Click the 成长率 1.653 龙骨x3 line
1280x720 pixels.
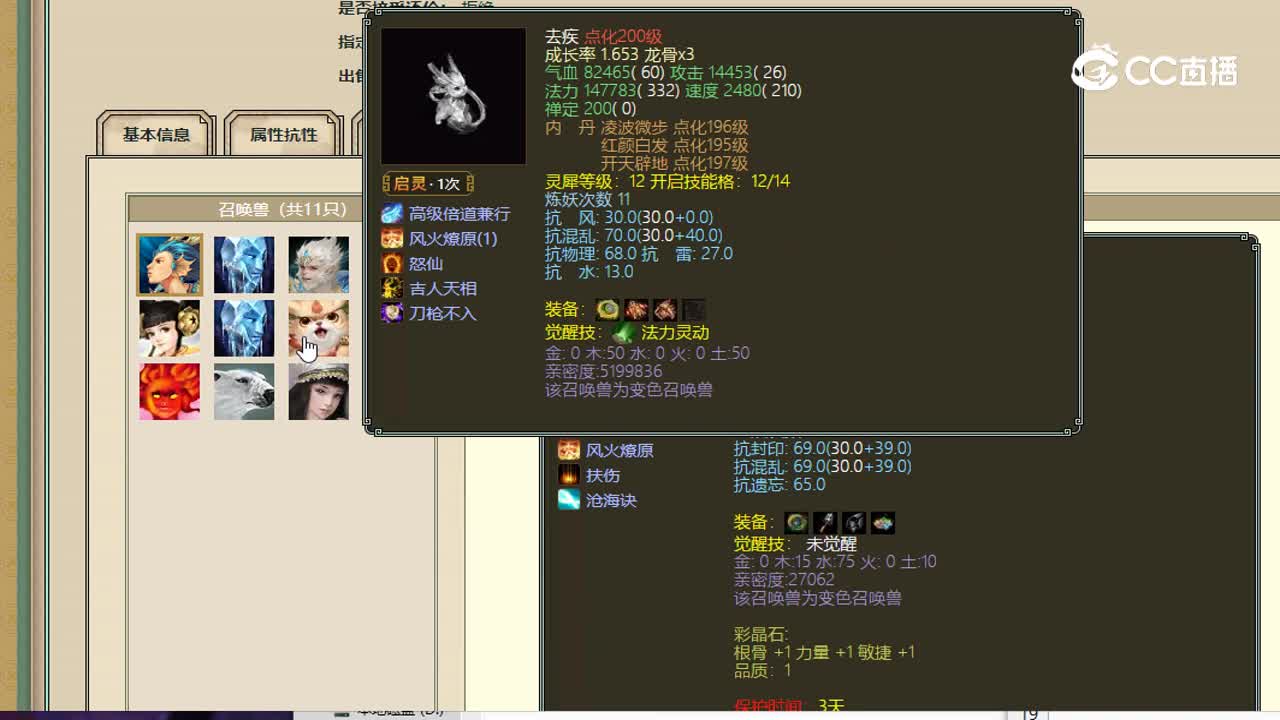[x=620, y=55]
